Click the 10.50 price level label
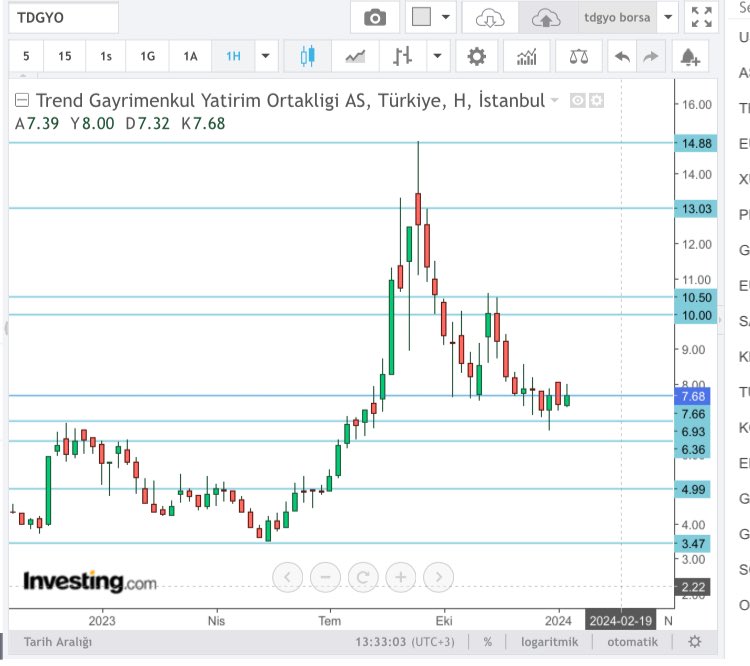This screenshot has width=750, height=666. [696, 298]
